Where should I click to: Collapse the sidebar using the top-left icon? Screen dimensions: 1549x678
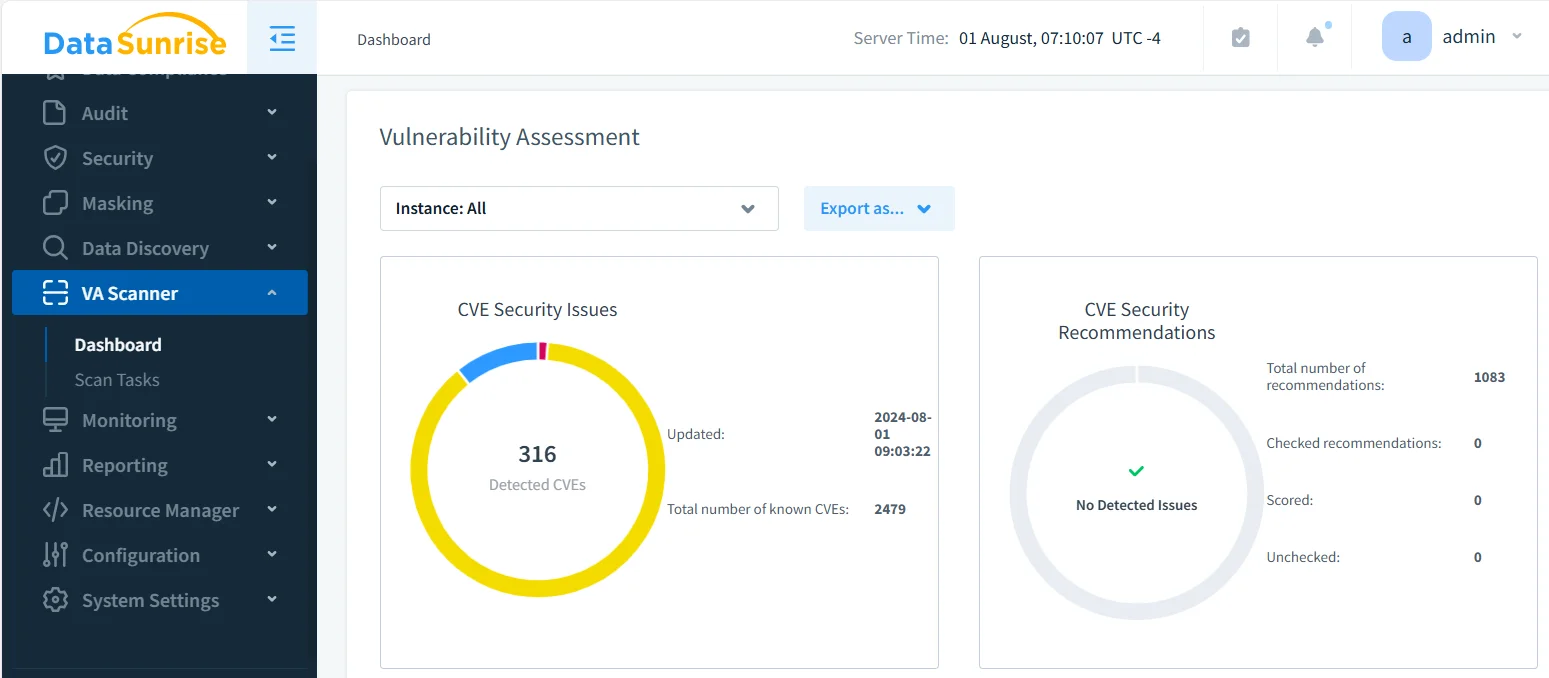pyautogui.click(x=282, y=38)
